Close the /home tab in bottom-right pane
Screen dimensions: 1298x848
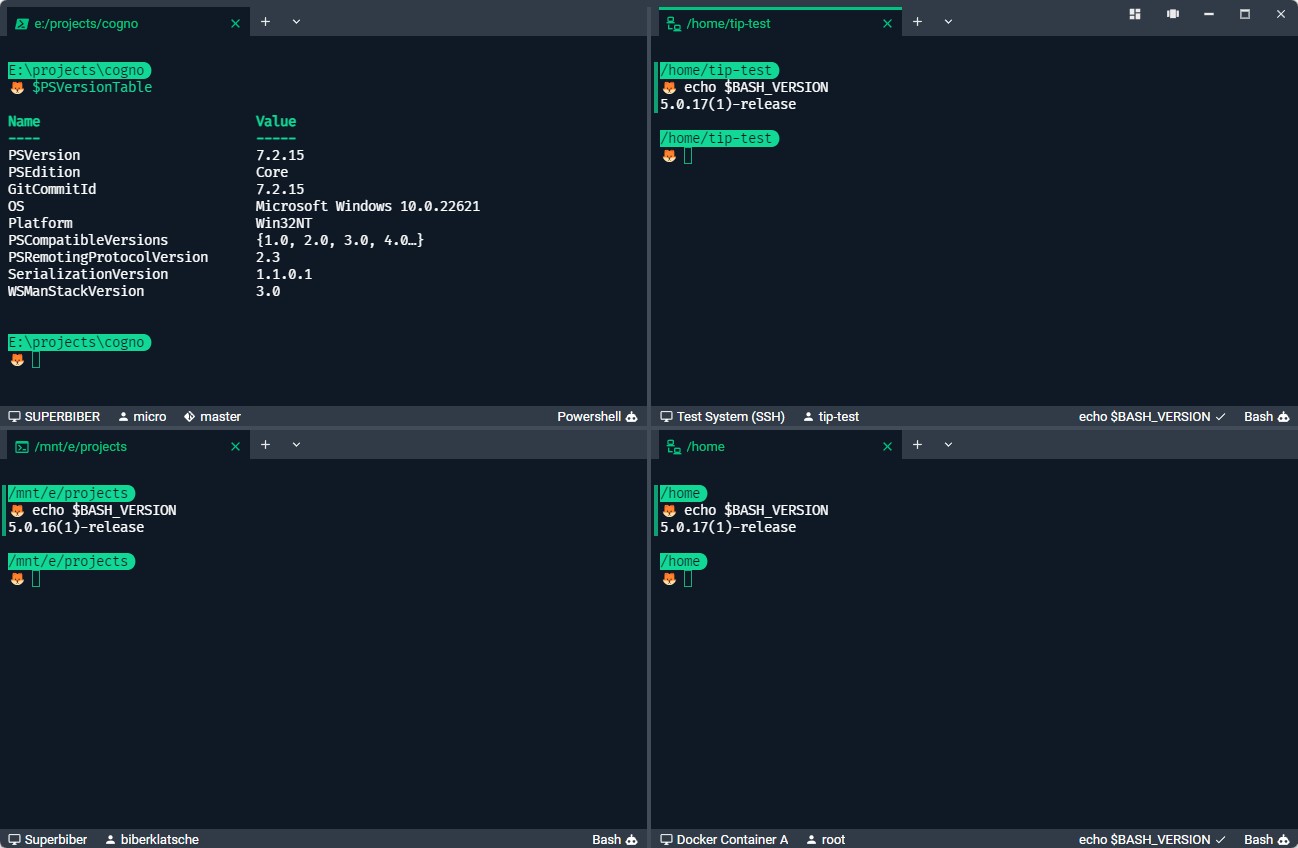pos(887,446)
